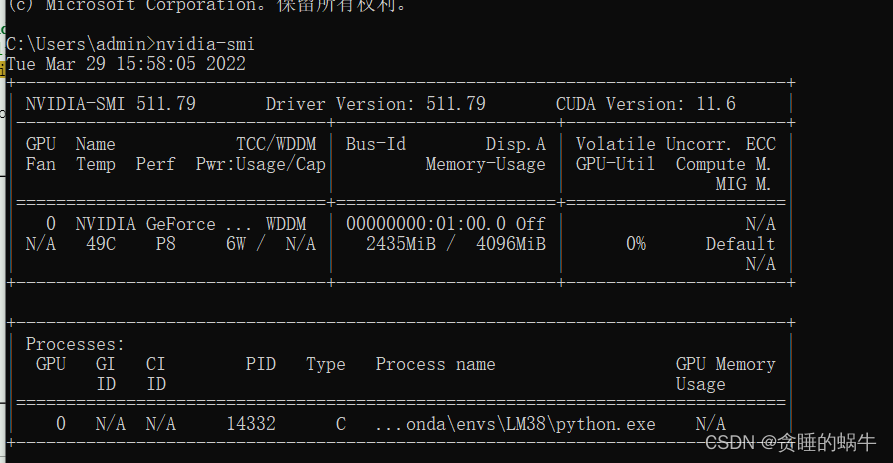Viewport: 893px width, 463px height.
Task: Click the Default compute mode text
Action: click(740, 244)
